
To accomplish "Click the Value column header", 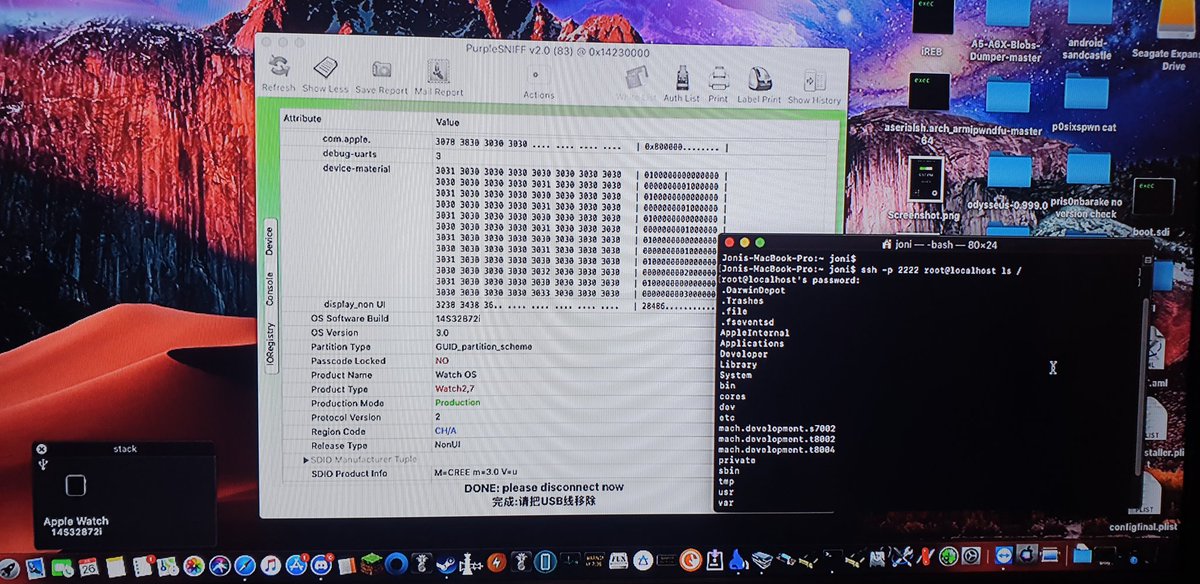I will click(x=447, y=121).
